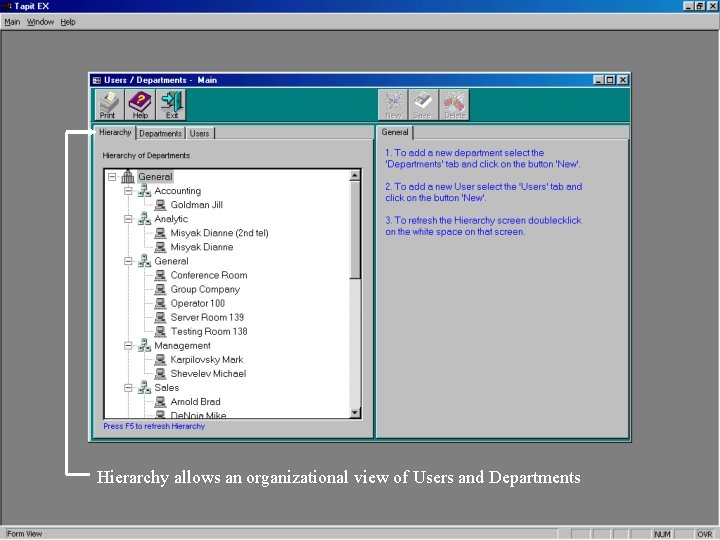
Task: Click the computer icon beside Misyak Dianne (2nd tel)
Action: [160, 233]
